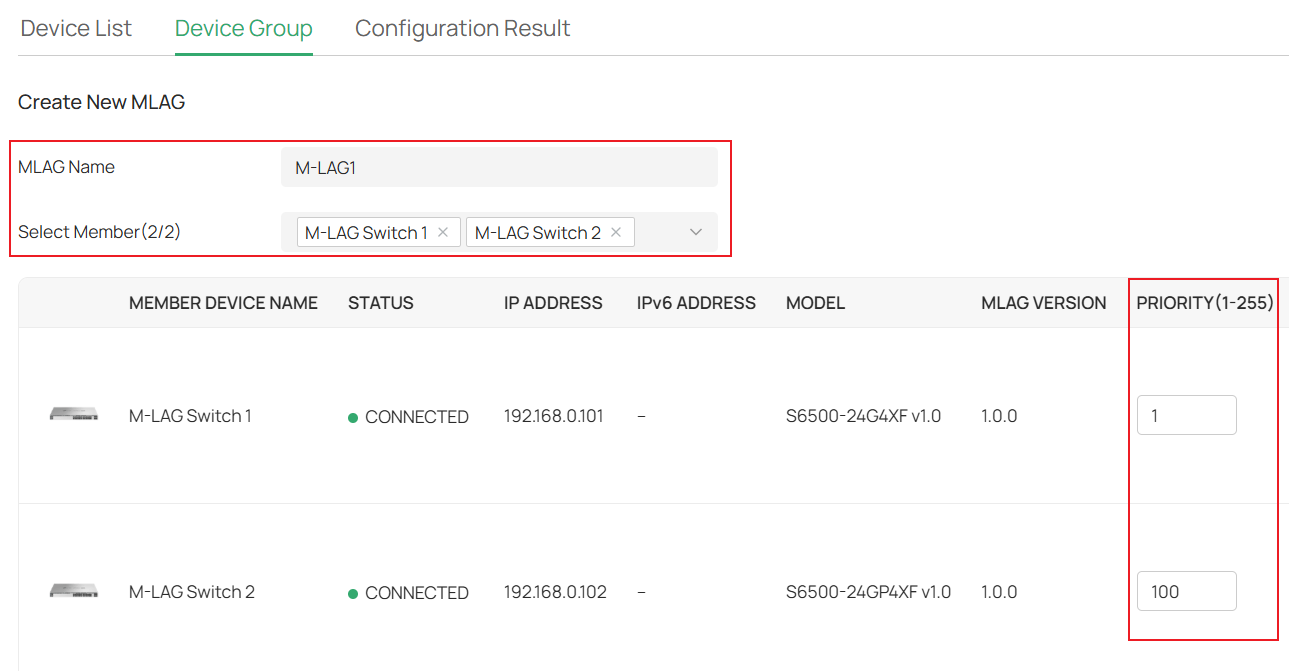Select the Device Group tab
This screenshot has height=671, width=1289.
click(243, 28)
